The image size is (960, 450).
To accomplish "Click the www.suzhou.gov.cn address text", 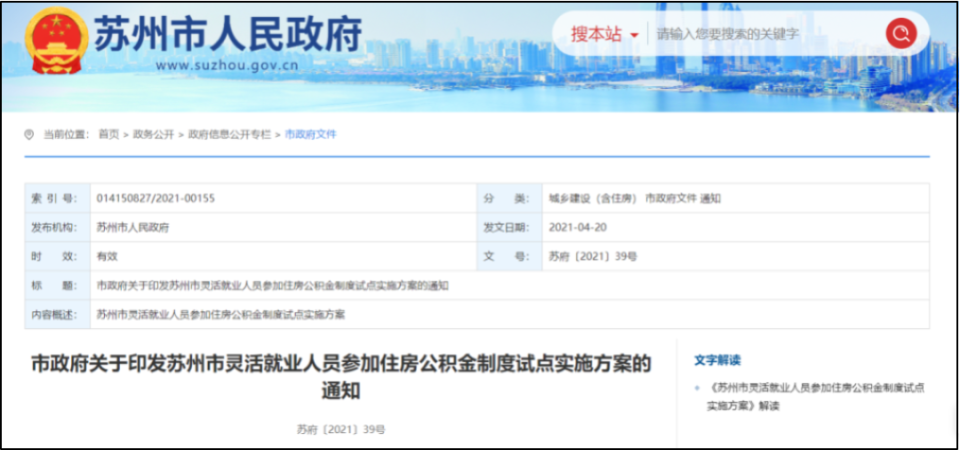I will 227,65.
